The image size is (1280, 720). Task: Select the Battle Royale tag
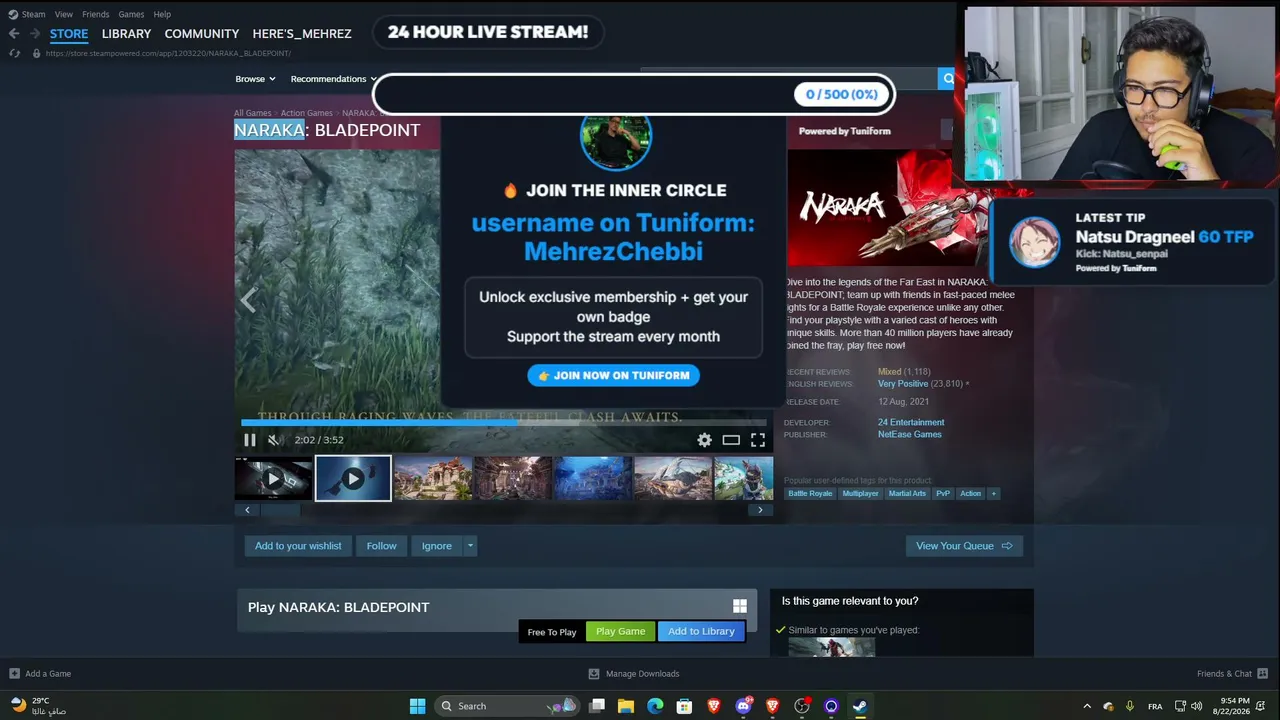[810, 493]
